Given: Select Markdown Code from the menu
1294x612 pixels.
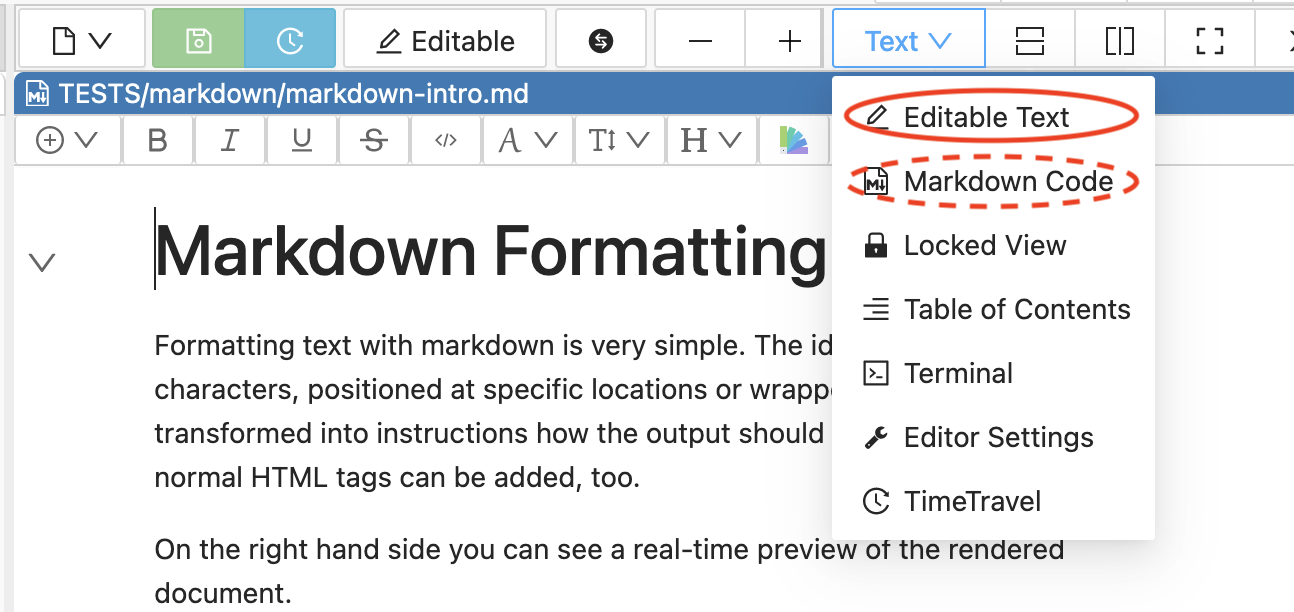Looking at the screenshot, I should click(x=1007, y=181).
